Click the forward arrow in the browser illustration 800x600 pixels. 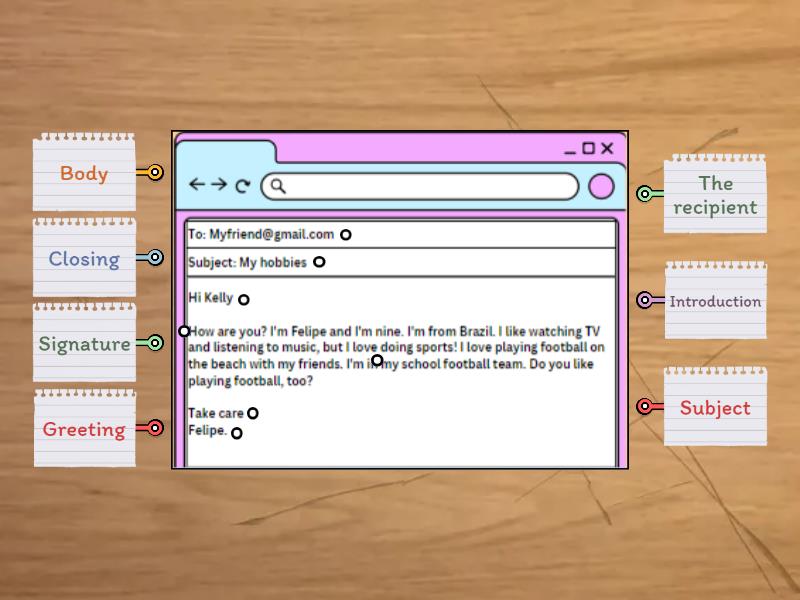pyautogui.click(x=219, y=185)
